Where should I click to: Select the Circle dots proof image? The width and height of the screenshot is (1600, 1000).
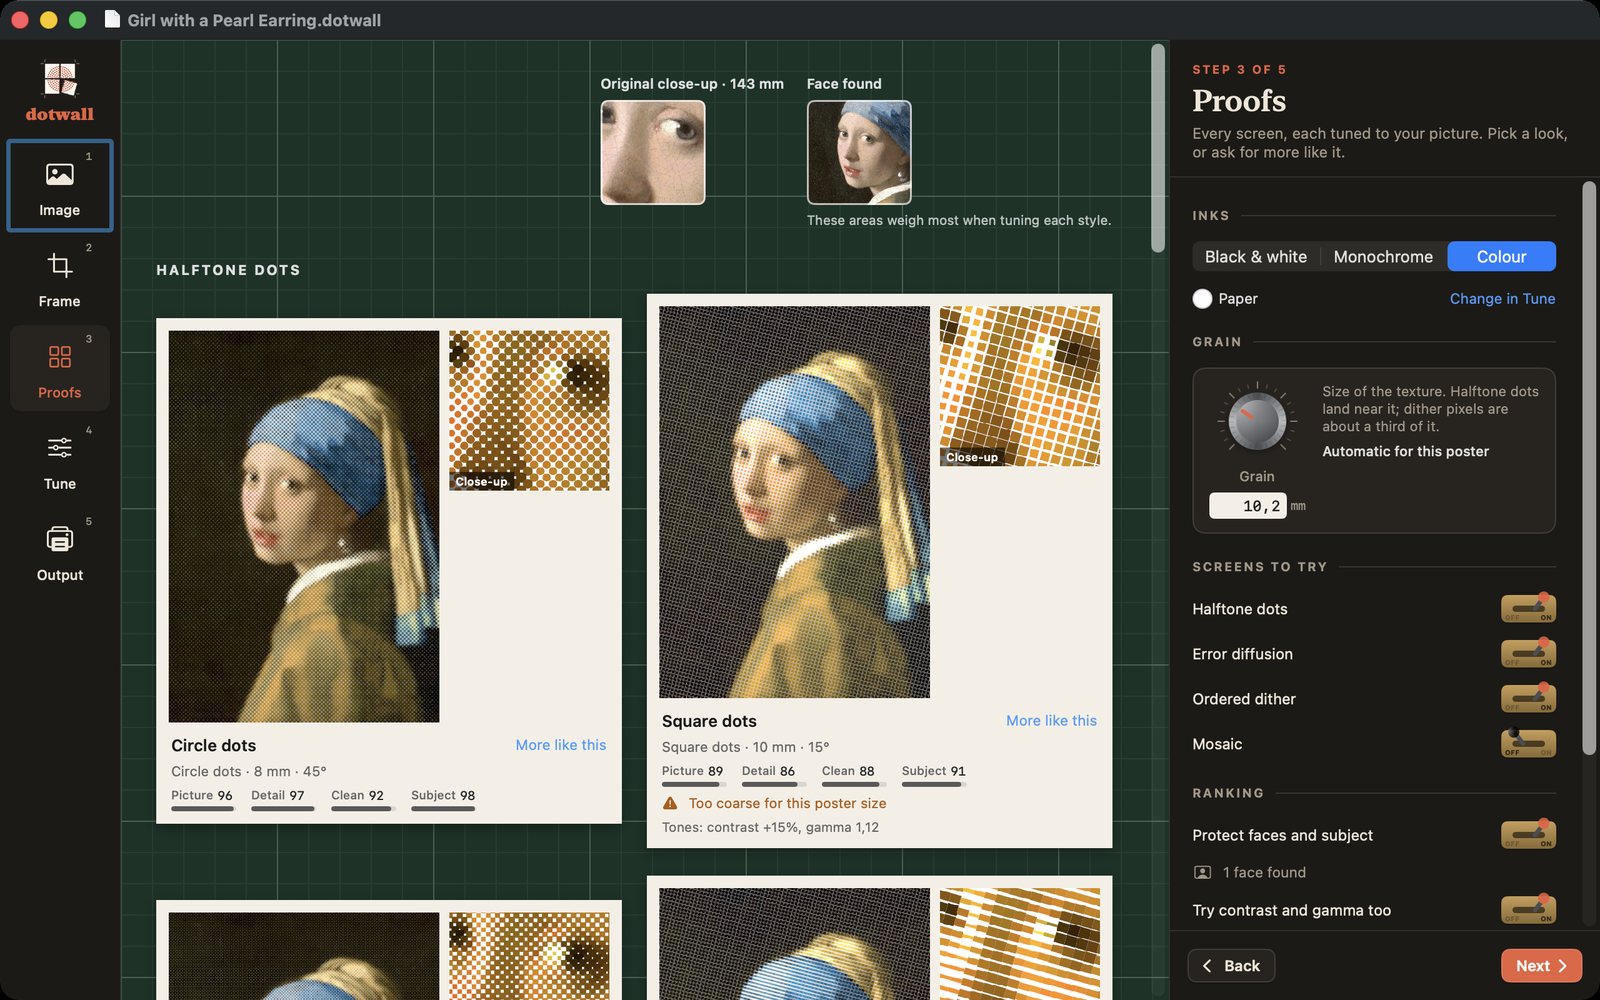pos(304,527)
